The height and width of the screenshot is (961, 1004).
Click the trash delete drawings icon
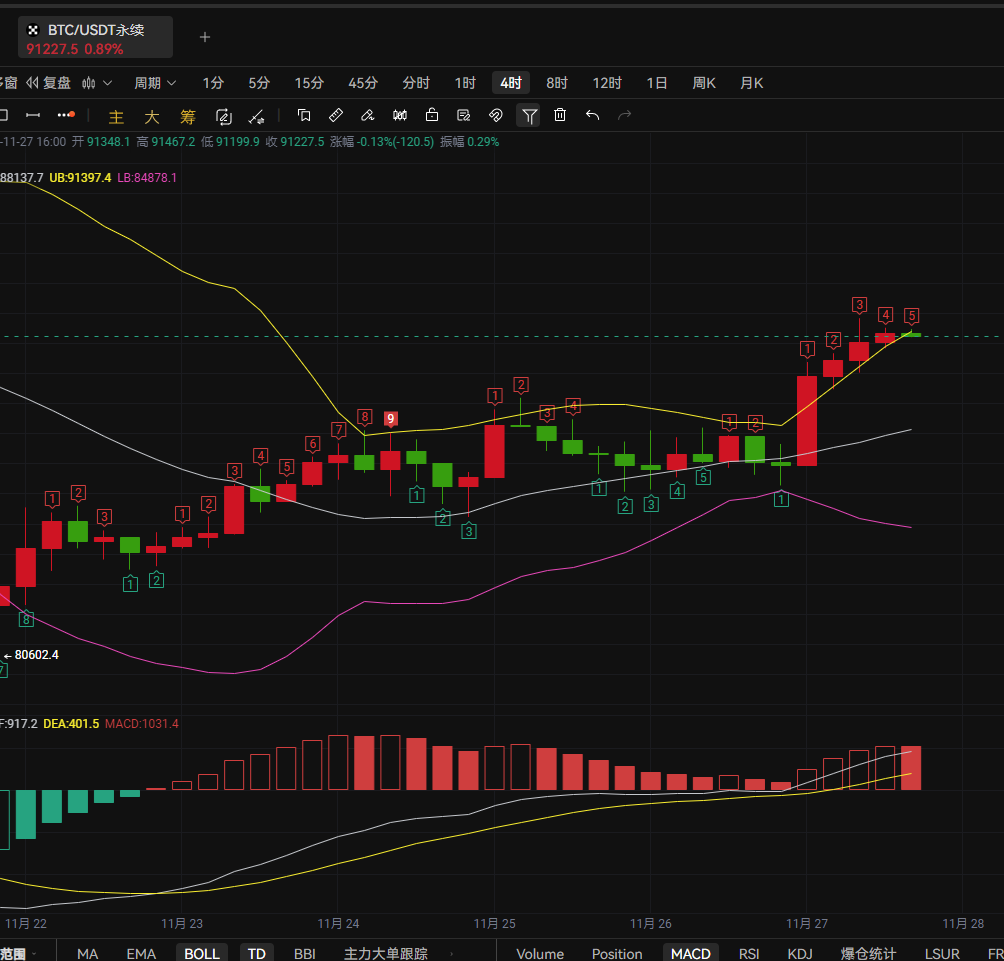[560, 115]
